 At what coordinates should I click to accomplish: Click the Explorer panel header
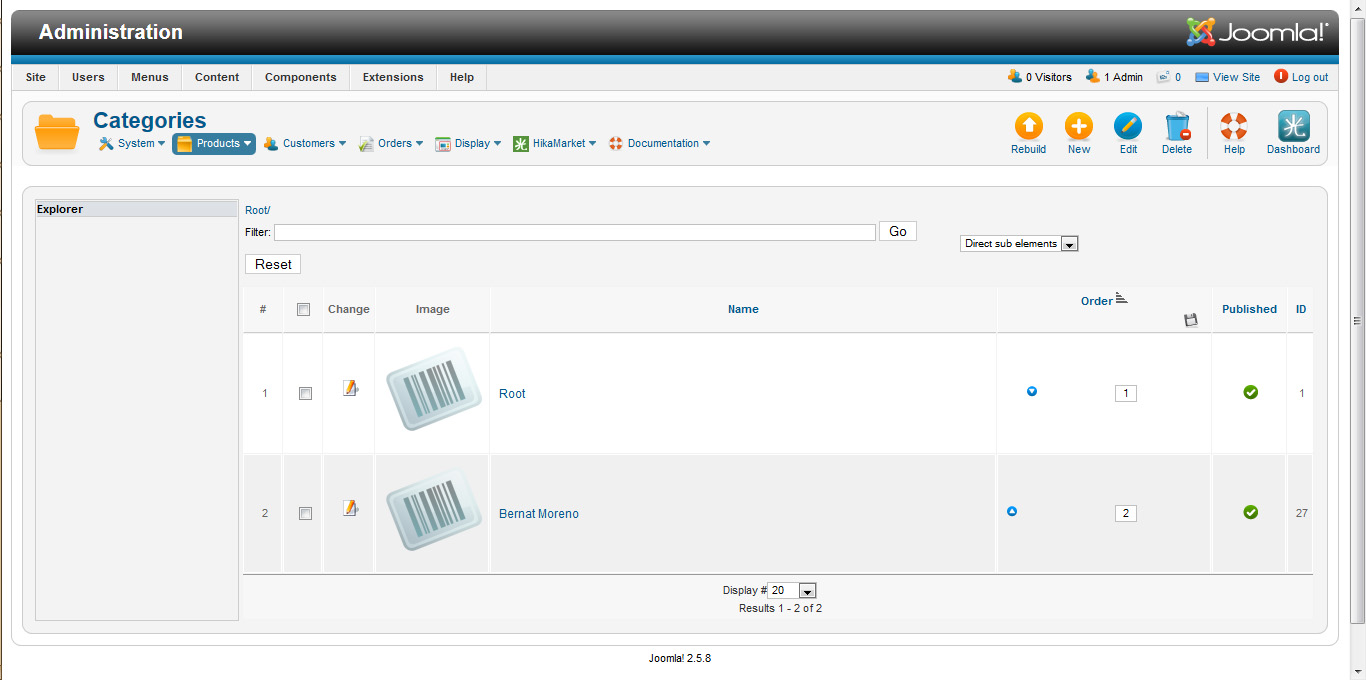click(x=137, y=209)
